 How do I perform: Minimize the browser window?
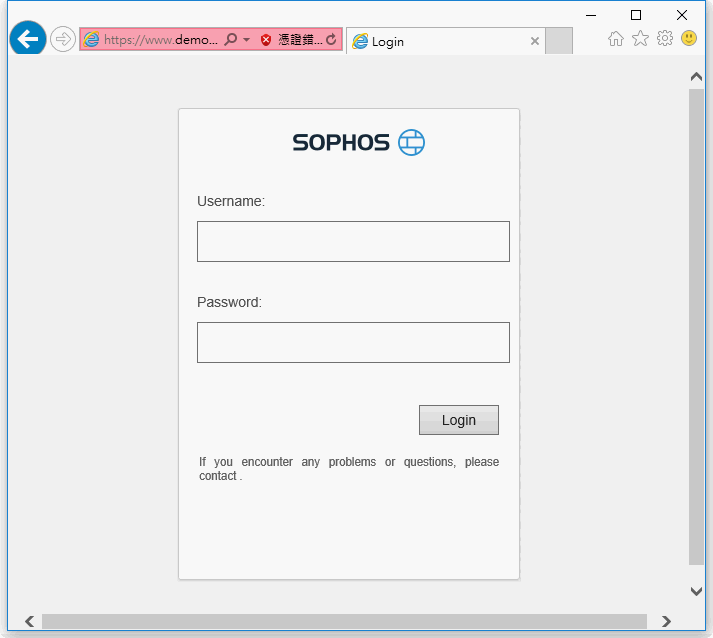591,15
